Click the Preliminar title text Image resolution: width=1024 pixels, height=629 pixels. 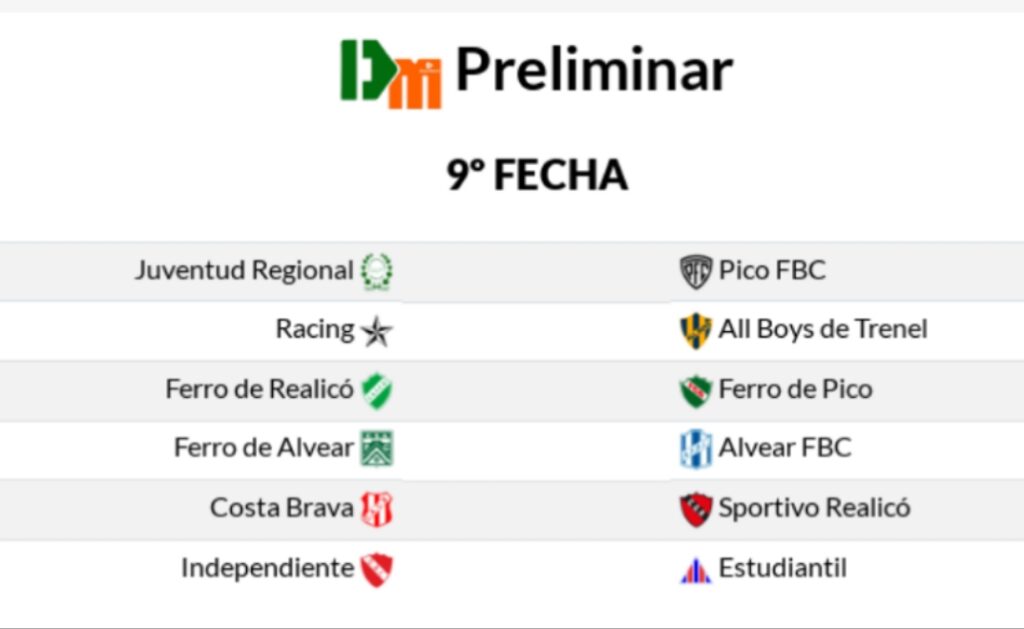[x=594, y=70]
